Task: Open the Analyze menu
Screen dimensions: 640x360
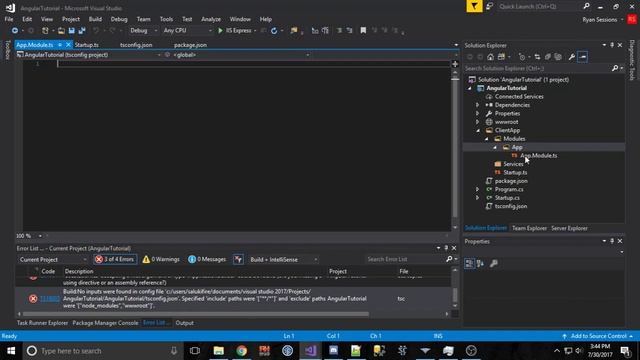Action: [211, 19]
